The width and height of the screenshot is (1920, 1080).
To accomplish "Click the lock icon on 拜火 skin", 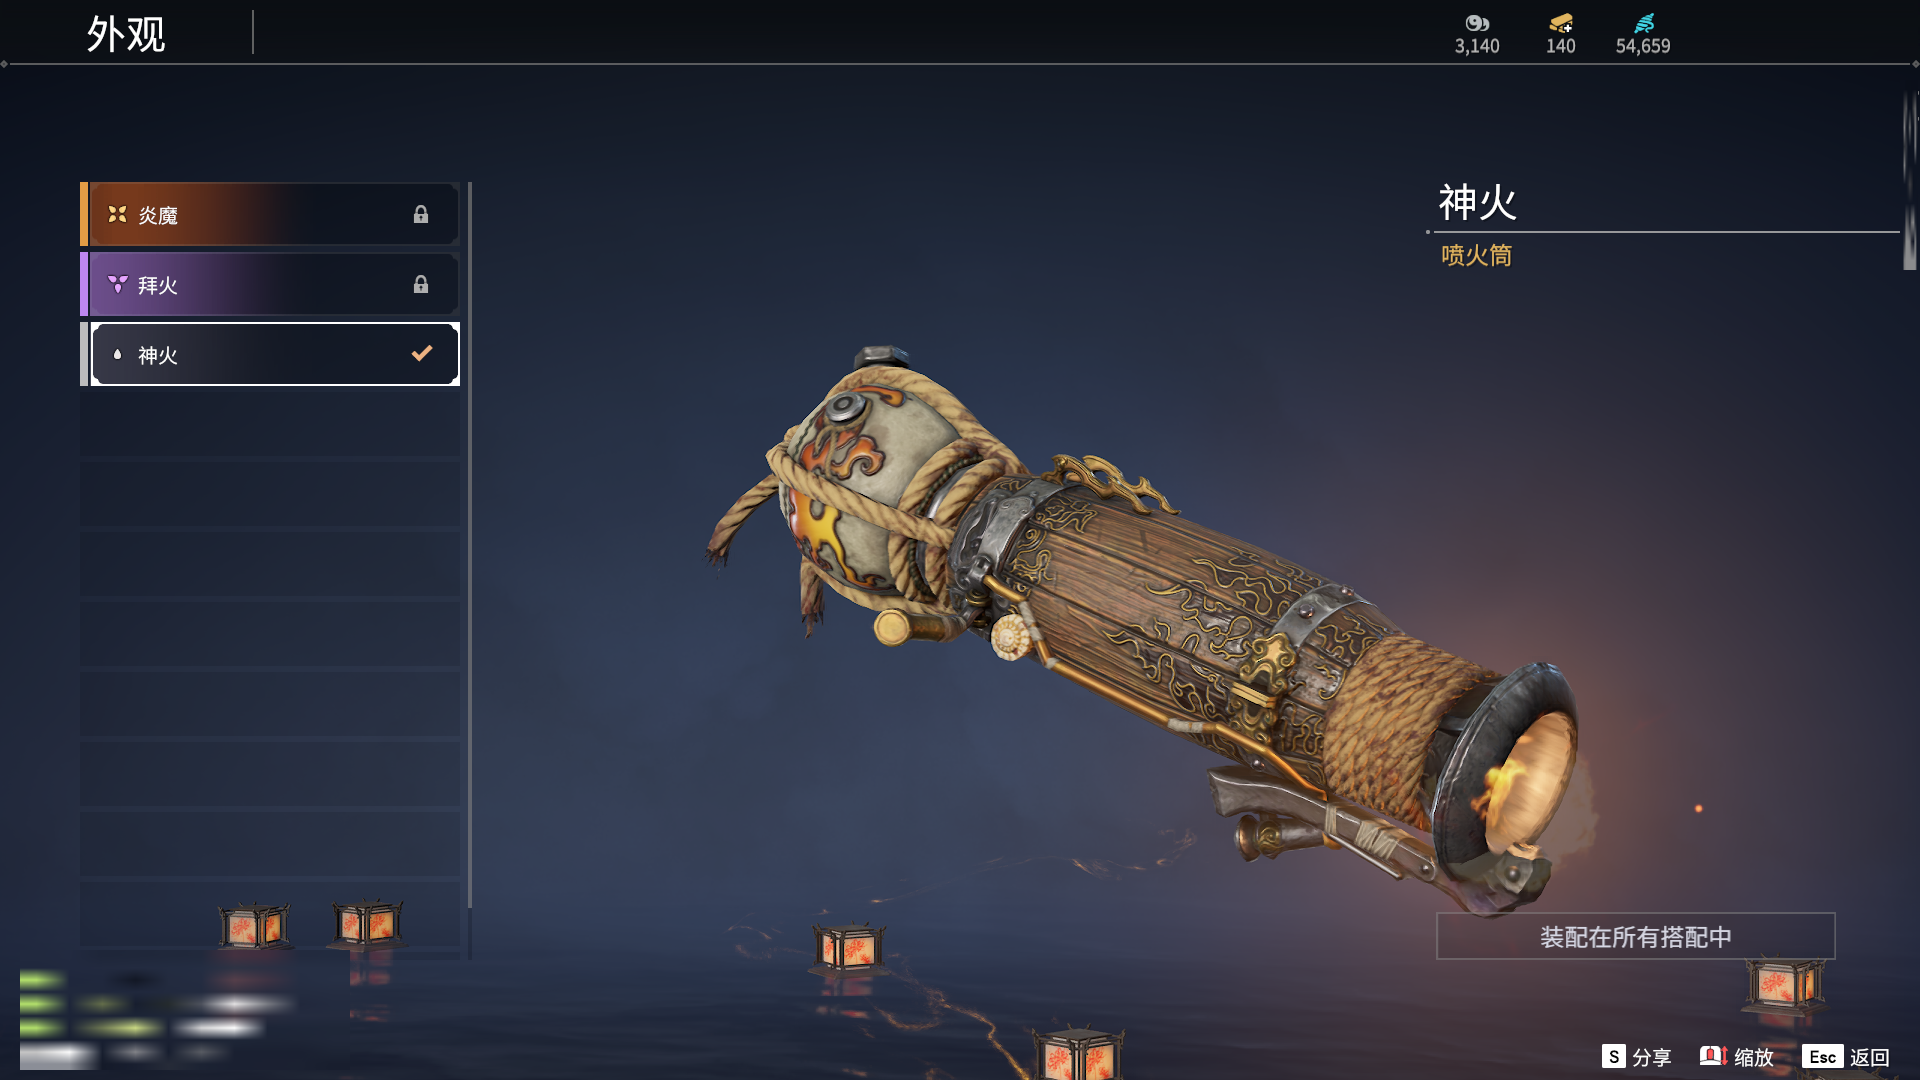I will click(x=421, y=284).
